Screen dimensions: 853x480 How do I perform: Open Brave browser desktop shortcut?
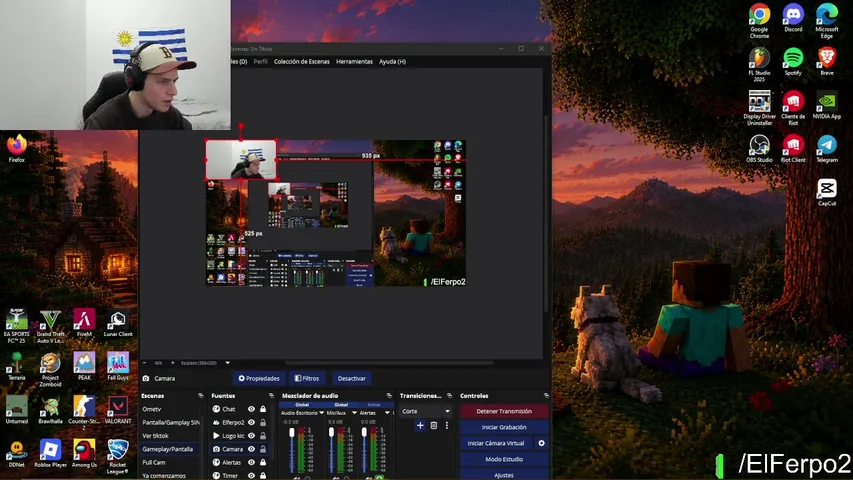point(826,61)
